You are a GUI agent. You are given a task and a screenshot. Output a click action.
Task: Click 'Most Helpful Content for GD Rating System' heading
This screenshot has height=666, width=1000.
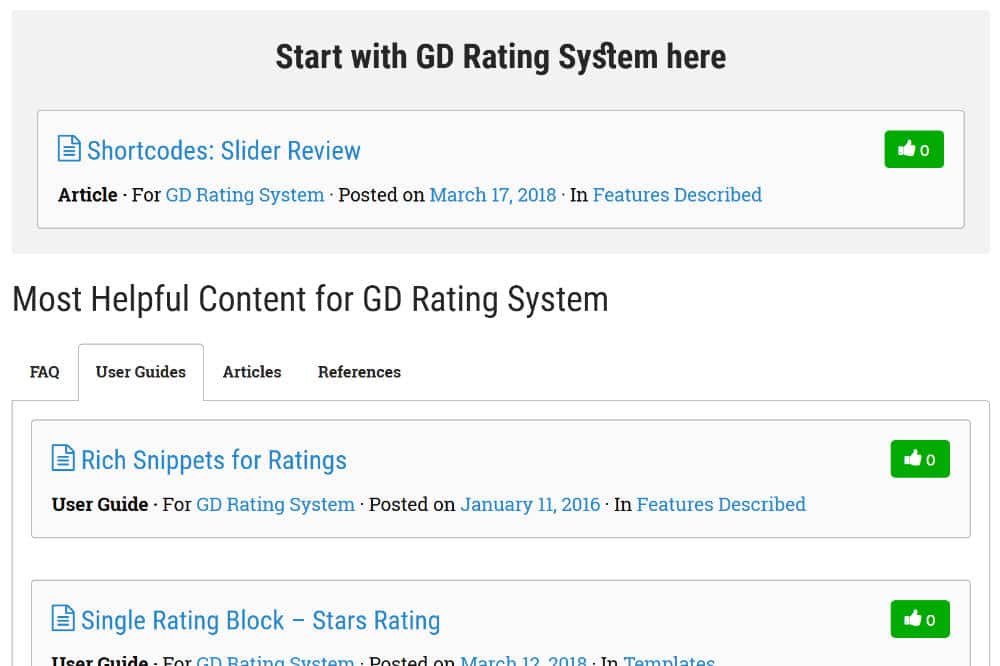(310, 299)
